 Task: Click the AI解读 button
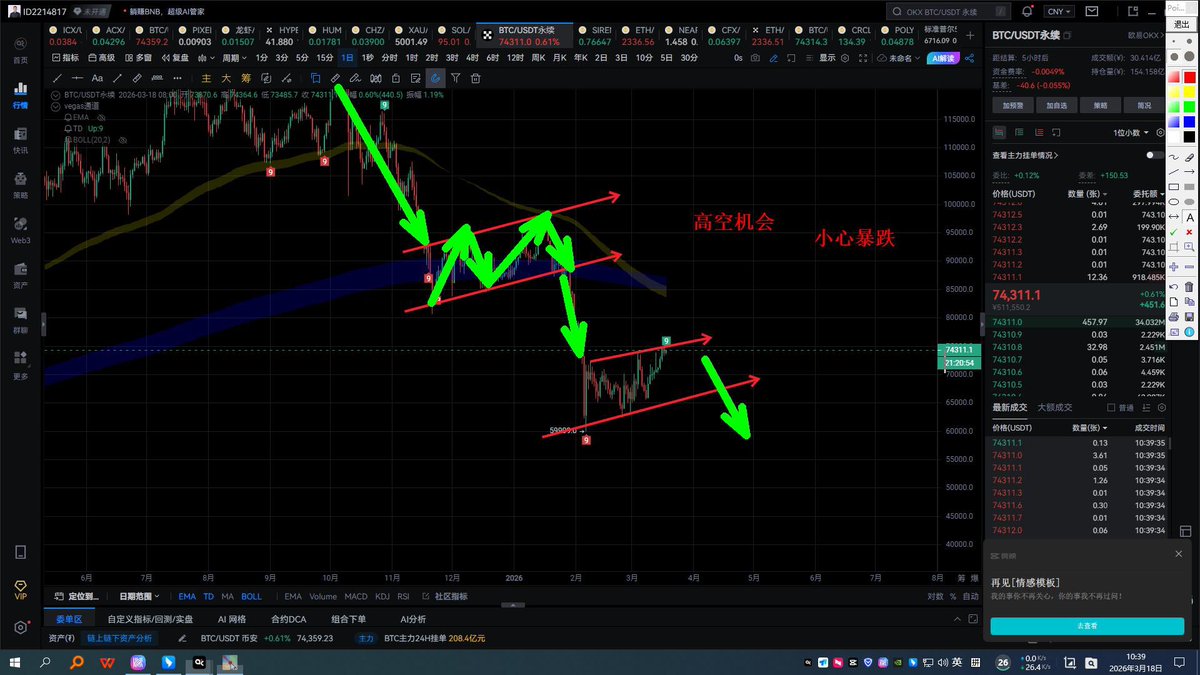tap(944, 58)
